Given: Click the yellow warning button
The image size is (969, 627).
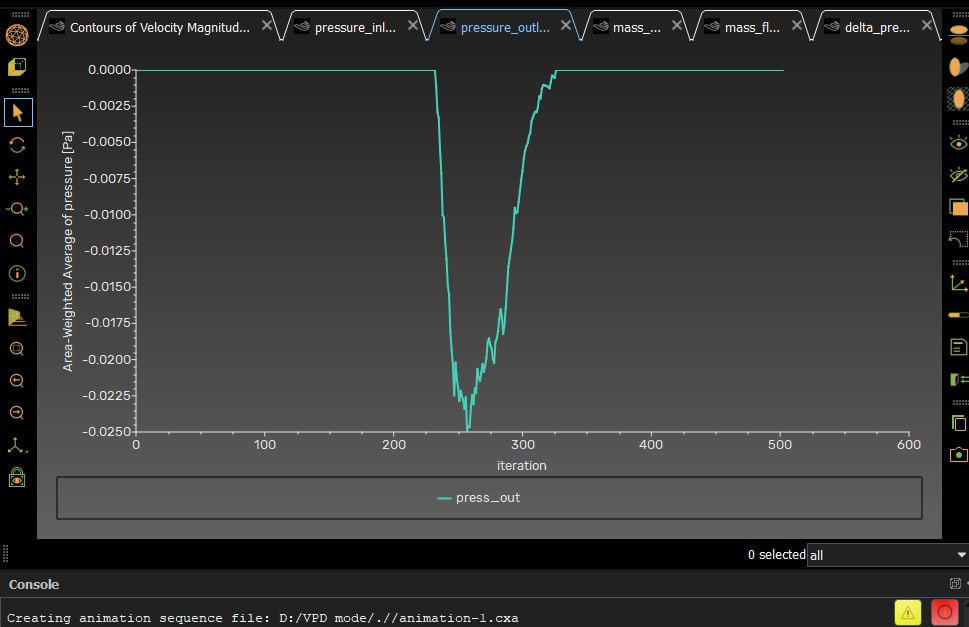Looking at the screenshot, I should tap(907, 612).
